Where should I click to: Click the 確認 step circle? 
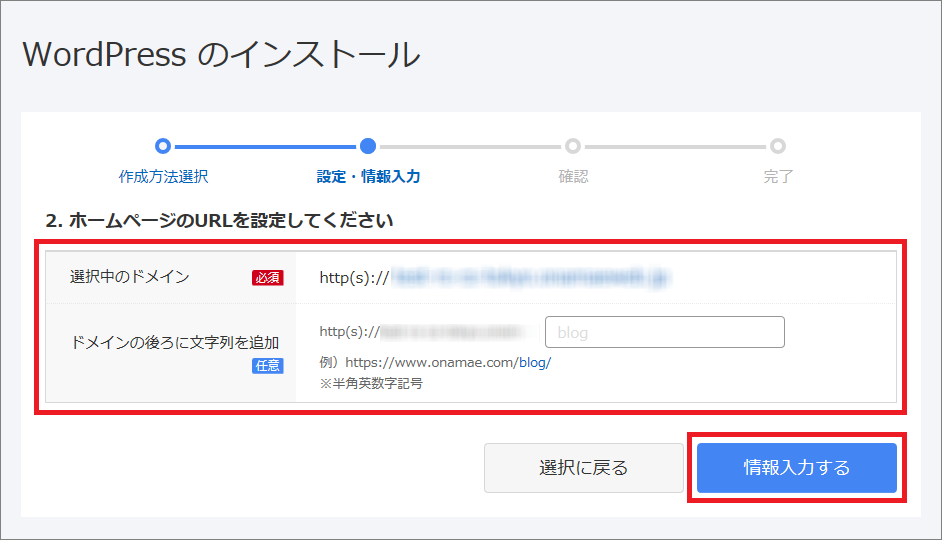pyautogui.click(x=573, y=146)
